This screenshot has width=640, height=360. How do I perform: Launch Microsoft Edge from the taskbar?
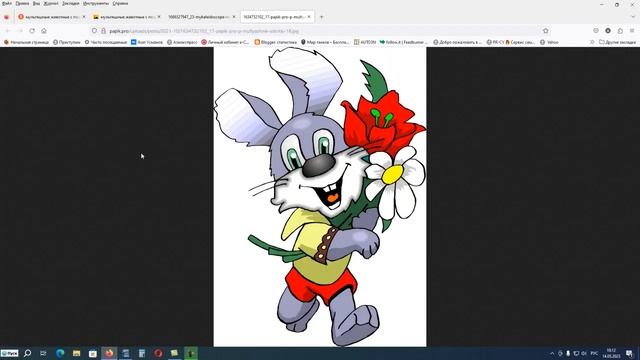60,353
